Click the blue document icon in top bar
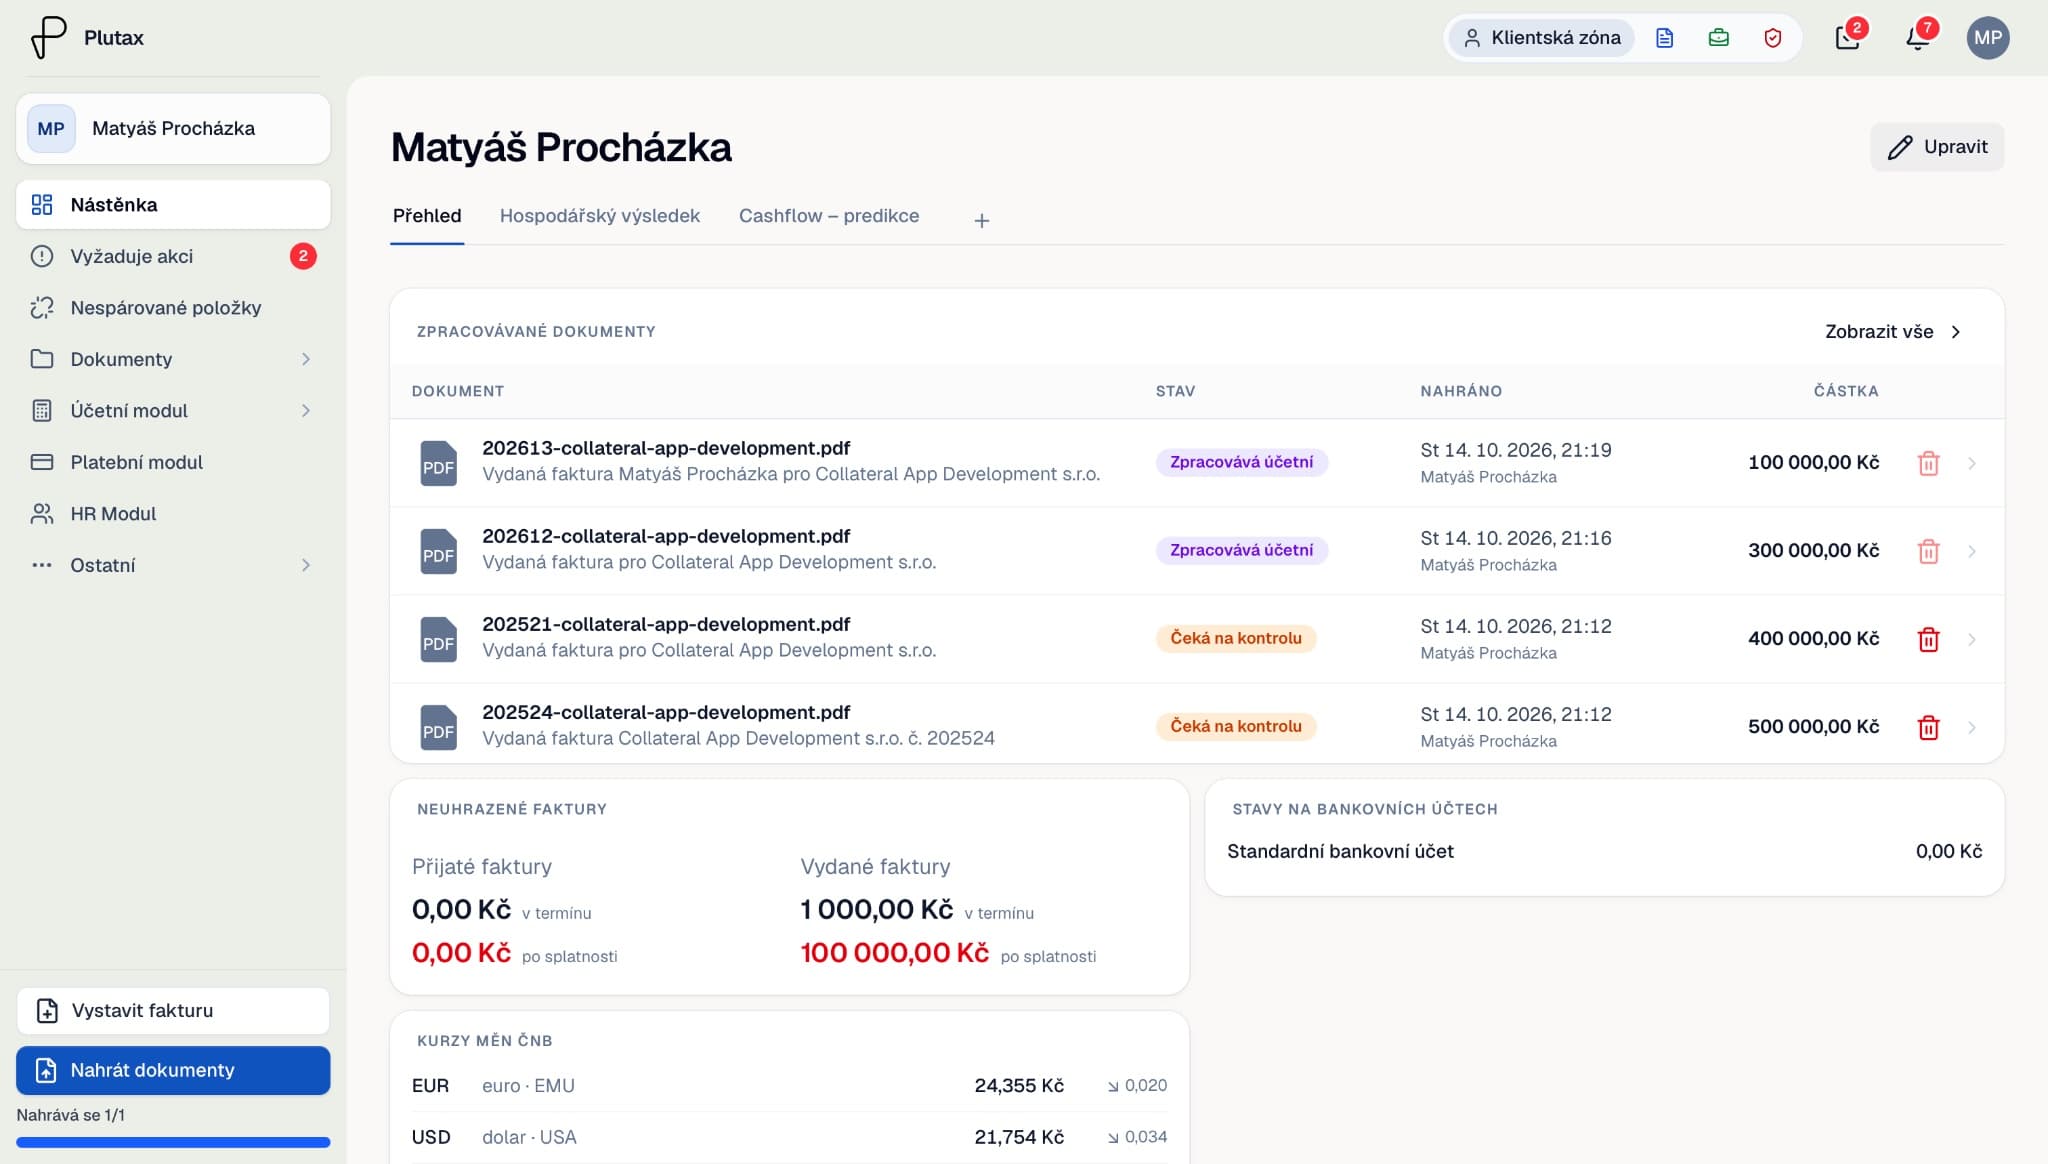The image size is (2048, 1164). tap(1664, 38)
